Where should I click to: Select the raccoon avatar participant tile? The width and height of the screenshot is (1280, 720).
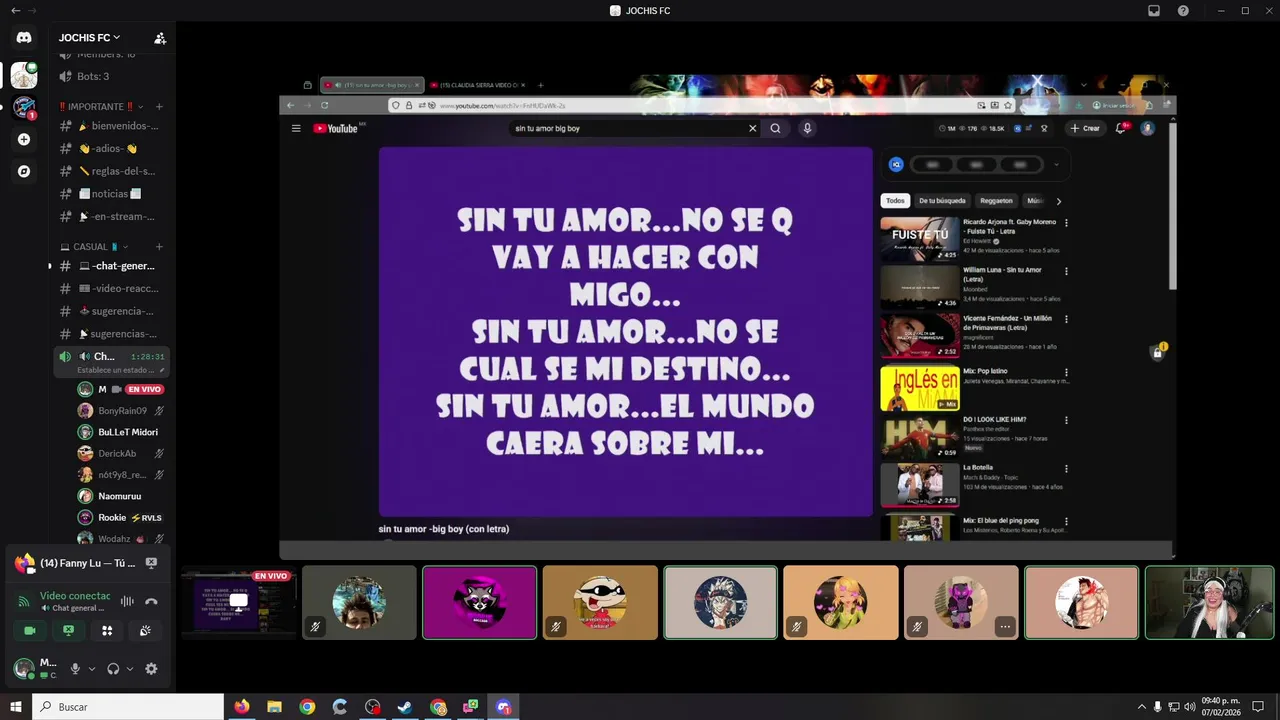pyautogui.click(x=479, y=603)
